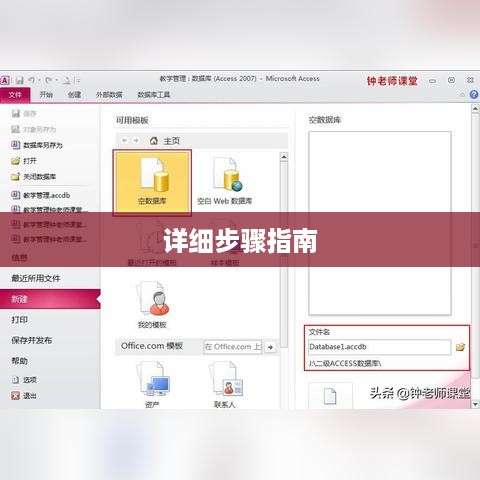Image resolution: width=480 pixels, height=480 pixels.
Task: Select 关闭数据库 in the left menu
Action: tap(34, 177)
